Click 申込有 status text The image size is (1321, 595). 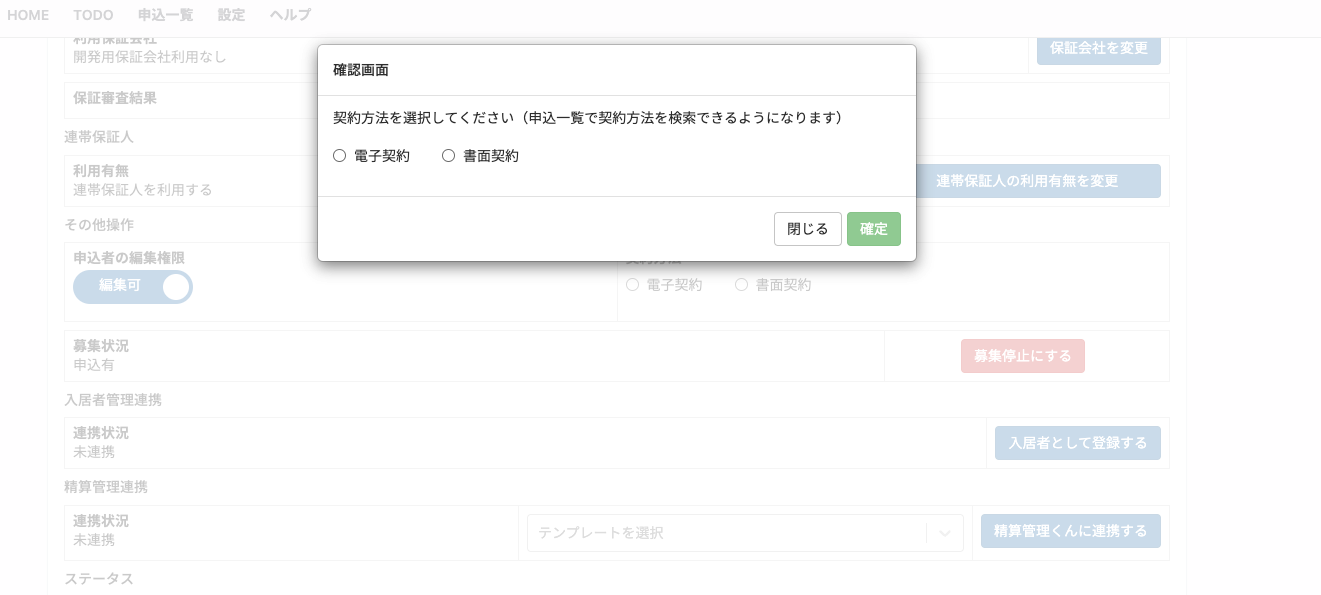(x=94, y=365)
